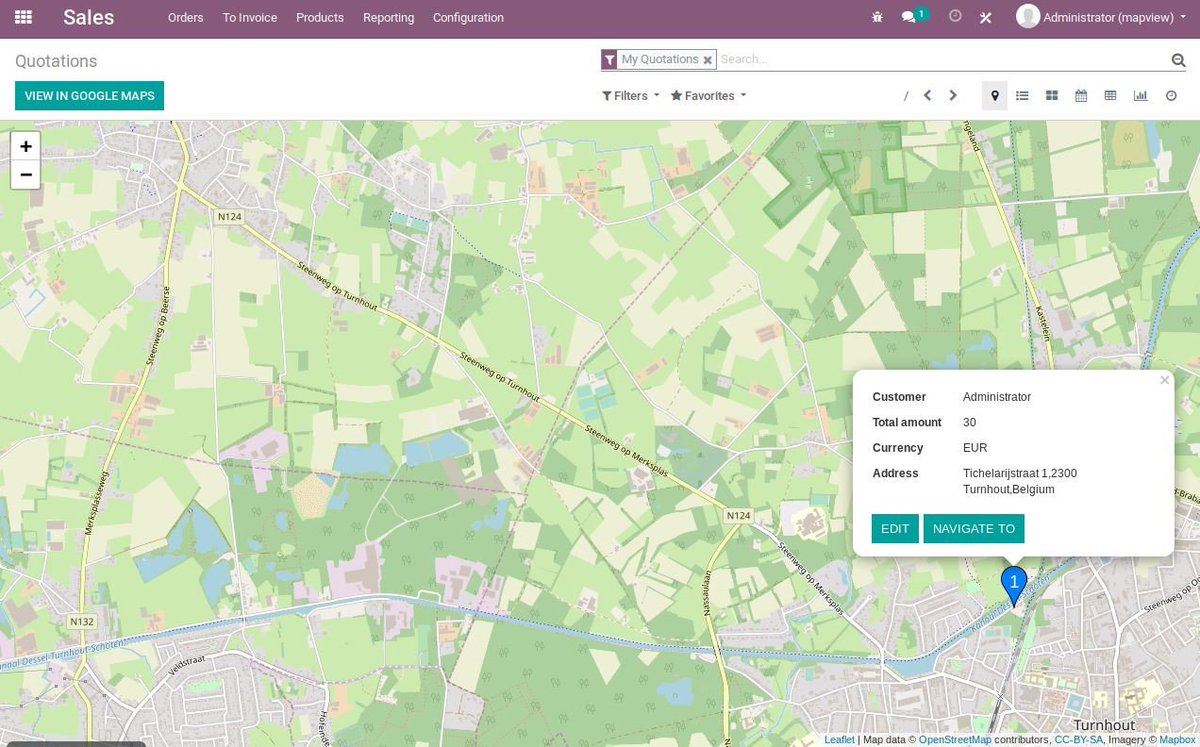Open the Reporting menu
Screen dimensions: 1200x747
point(388,17)
